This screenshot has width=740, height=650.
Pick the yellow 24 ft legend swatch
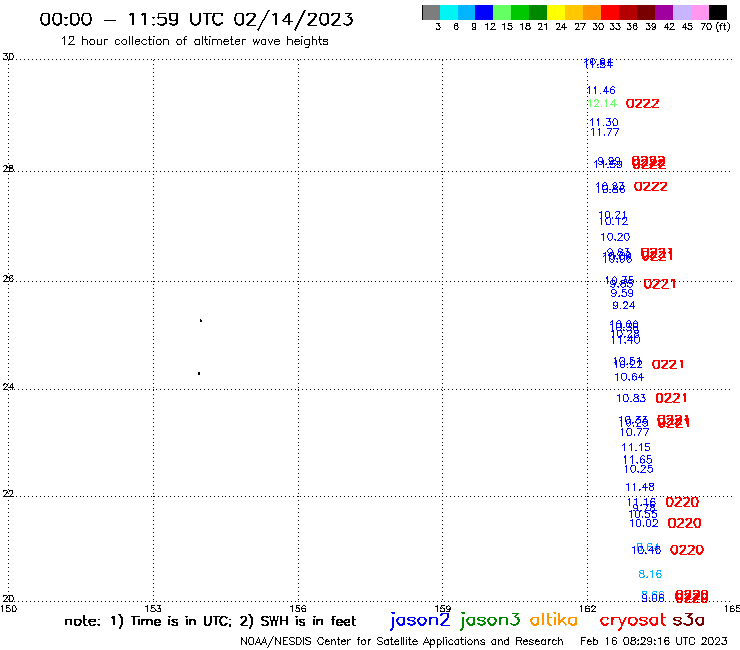(556, 12)
